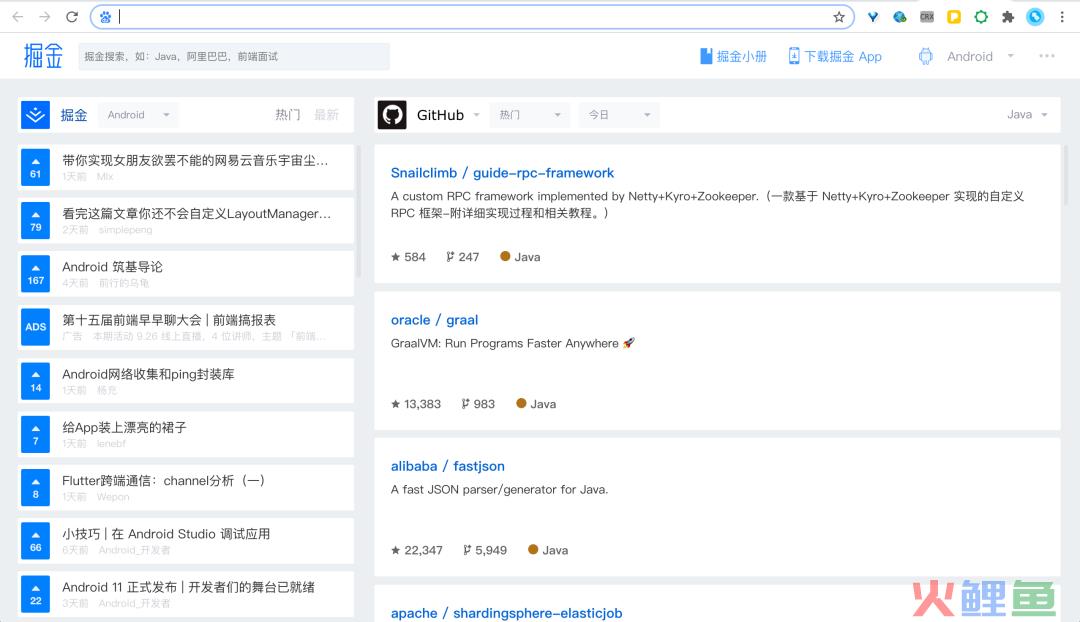Image resolution: width=1080 pixels, height=622 pixels.
Task: Open article 小技巧 | 在 Android Studio 调试应用
Action: 166,534
